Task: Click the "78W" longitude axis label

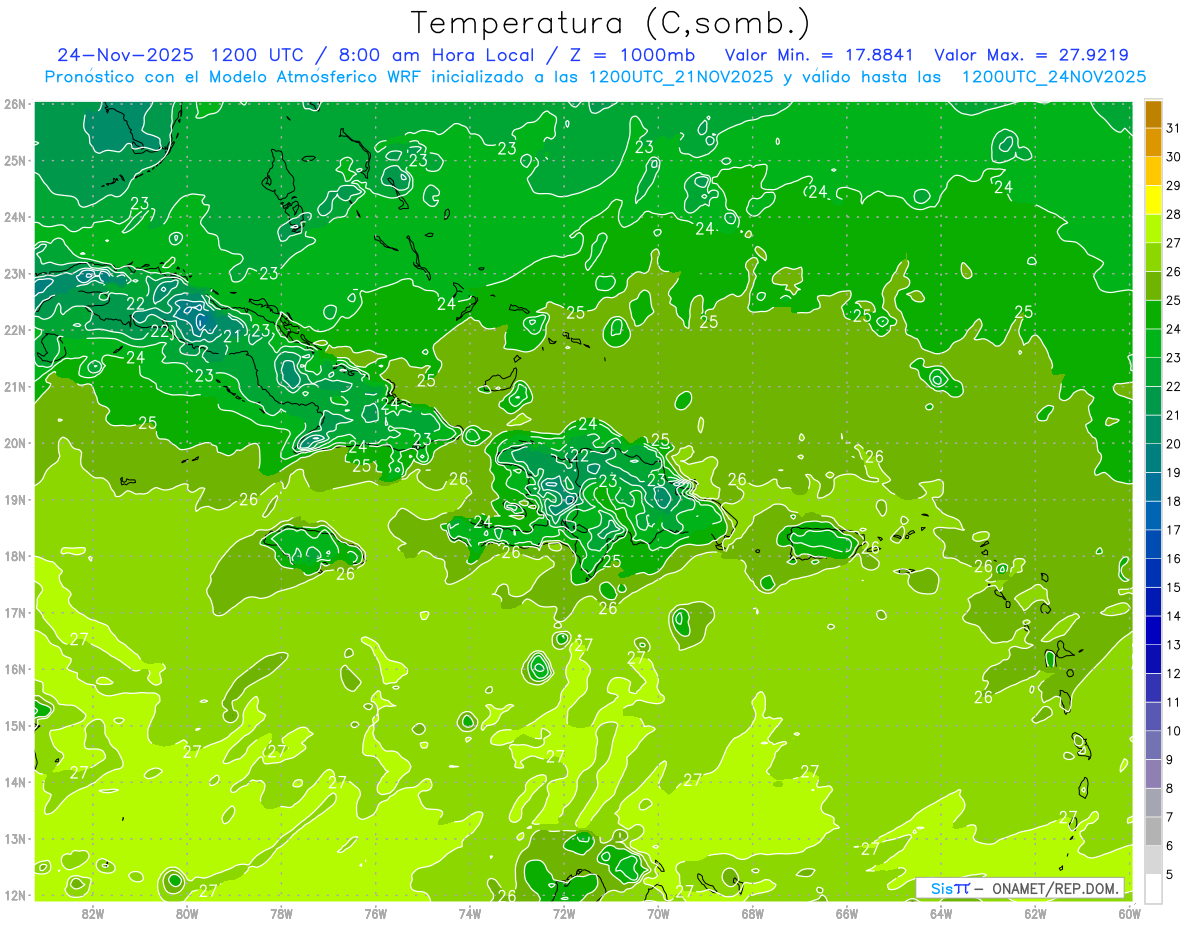Action: 281,912
